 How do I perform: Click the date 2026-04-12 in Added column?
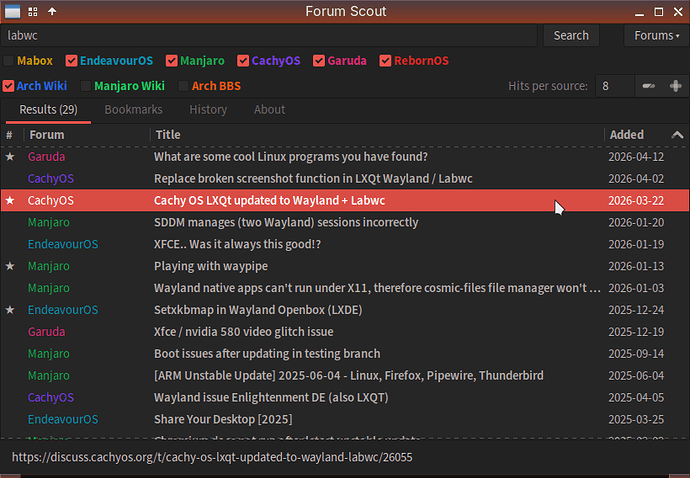636,157
